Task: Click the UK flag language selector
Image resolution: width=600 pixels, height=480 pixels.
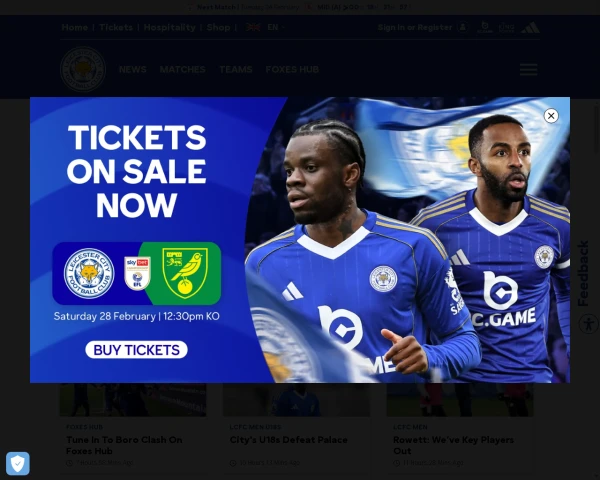Action: [253, 27]
